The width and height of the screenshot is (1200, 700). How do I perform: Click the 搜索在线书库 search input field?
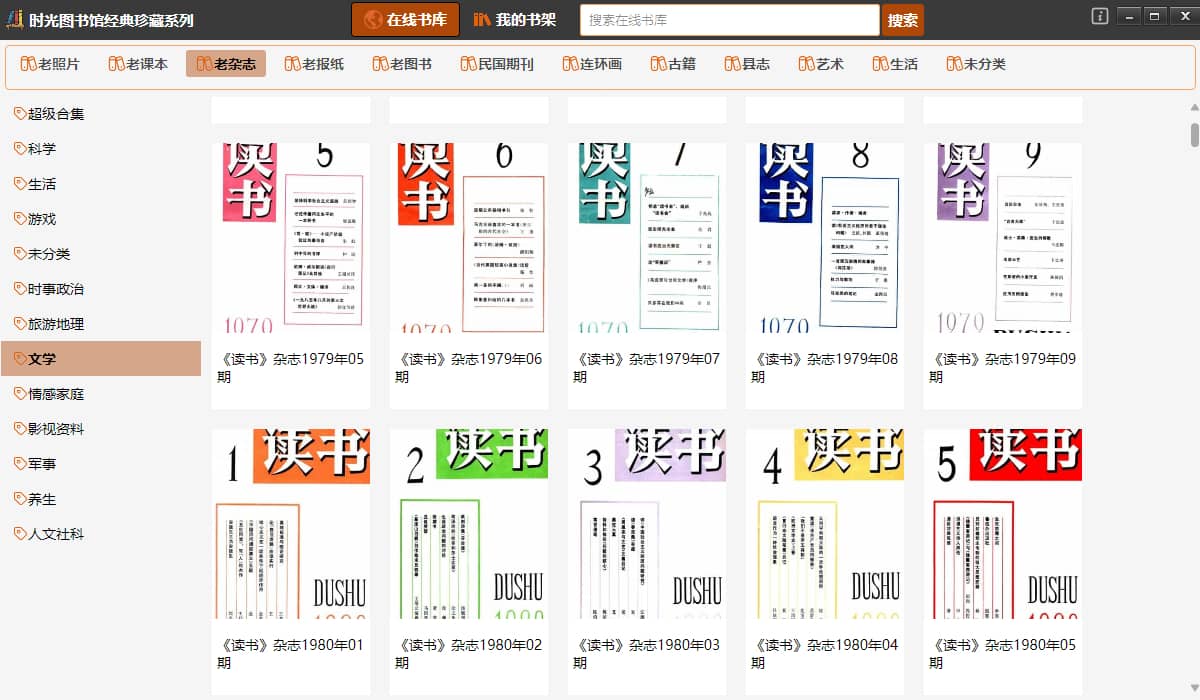[x=729, y=20]
